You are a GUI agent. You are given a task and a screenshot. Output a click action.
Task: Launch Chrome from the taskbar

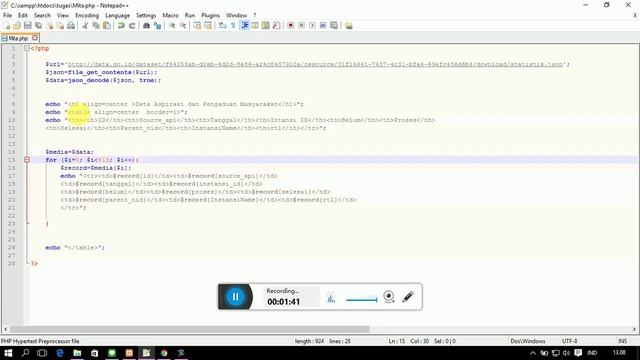(164, 353)
